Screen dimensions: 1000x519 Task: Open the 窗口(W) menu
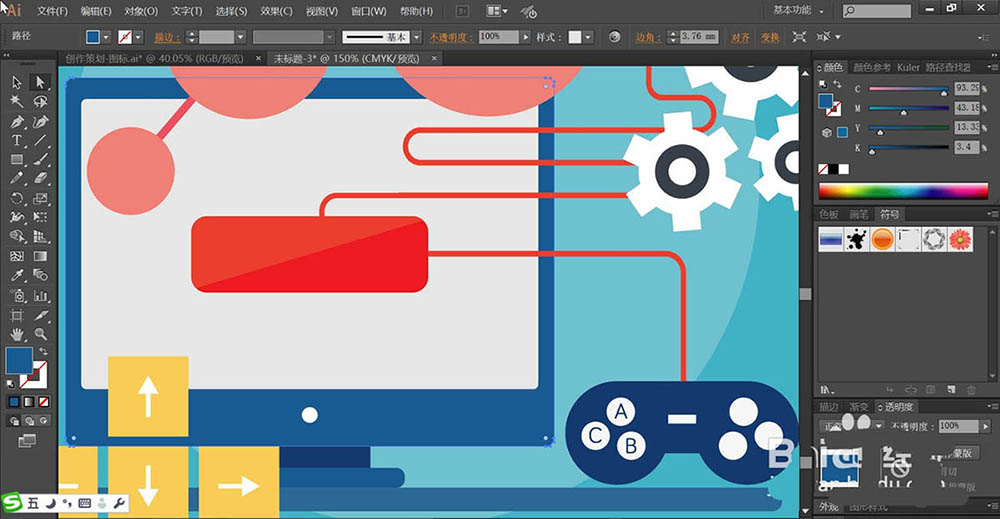pyautogui.click(x=369, y=11)
